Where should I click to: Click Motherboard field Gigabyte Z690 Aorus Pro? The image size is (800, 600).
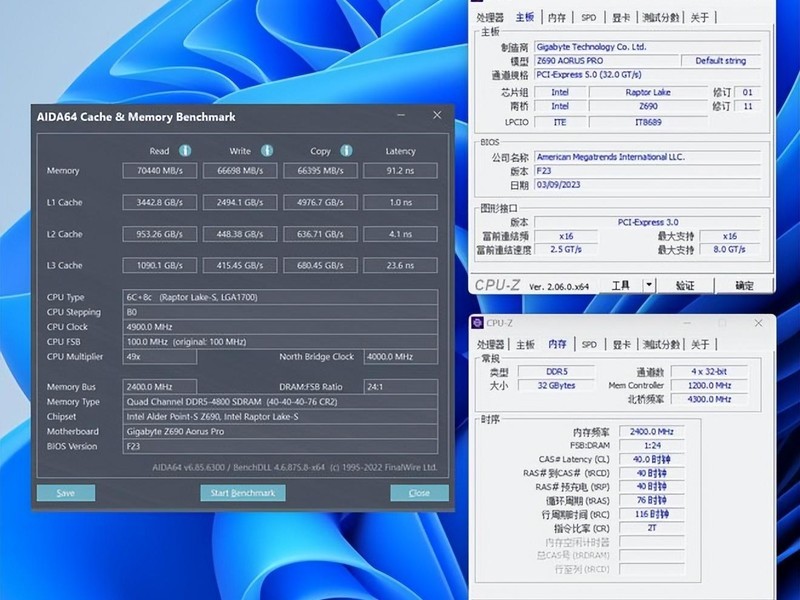point(280,431)
